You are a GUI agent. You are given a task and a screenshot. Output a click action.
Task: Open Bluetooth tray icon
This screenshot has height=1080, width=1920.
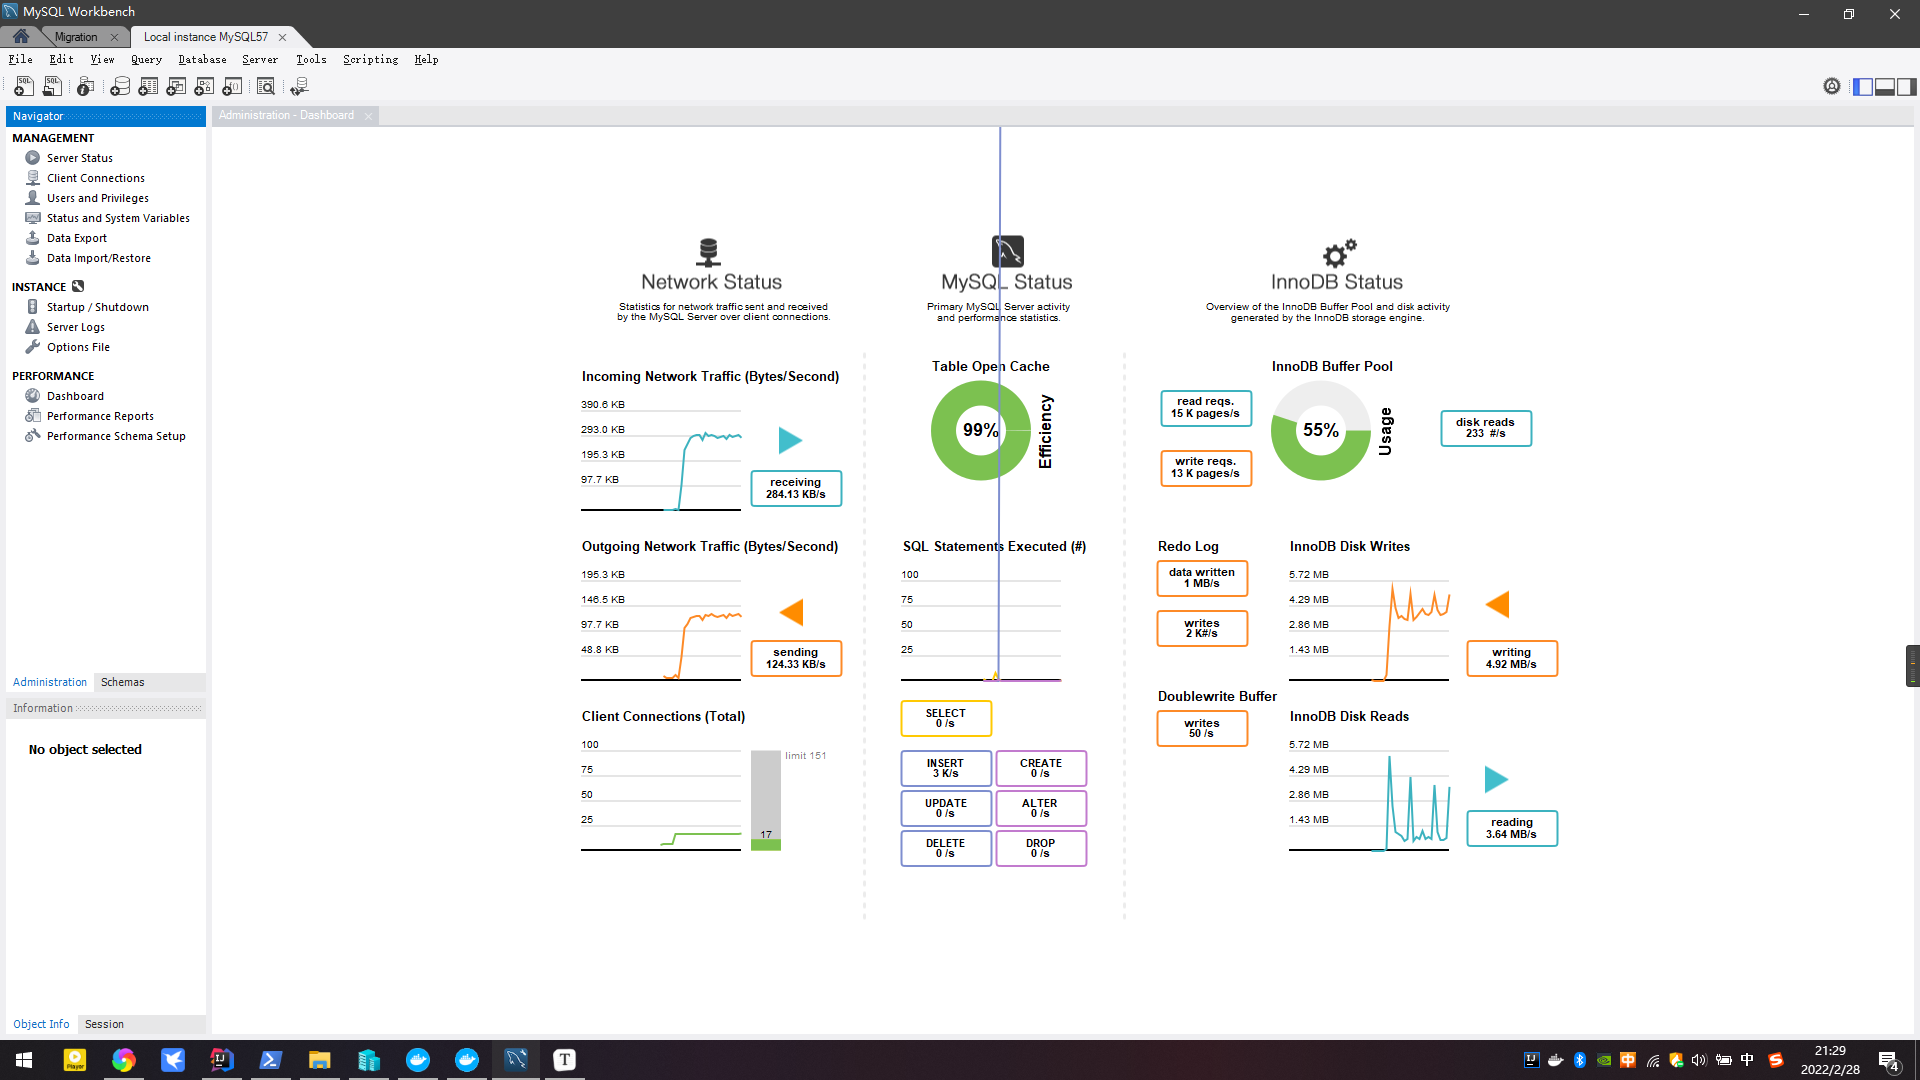(x=1580, y=1060)
